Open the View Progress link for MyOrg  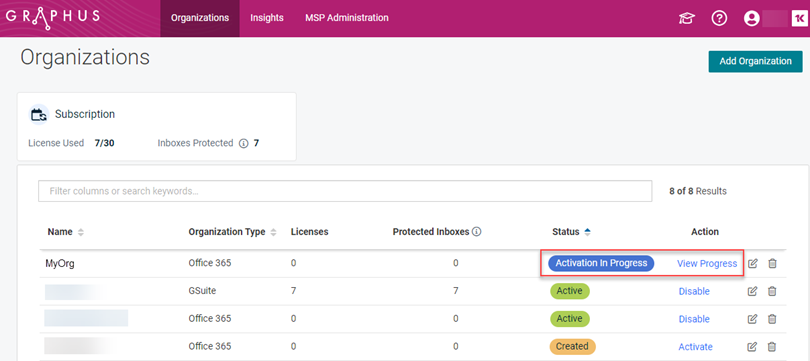click(x=707, y=263)
